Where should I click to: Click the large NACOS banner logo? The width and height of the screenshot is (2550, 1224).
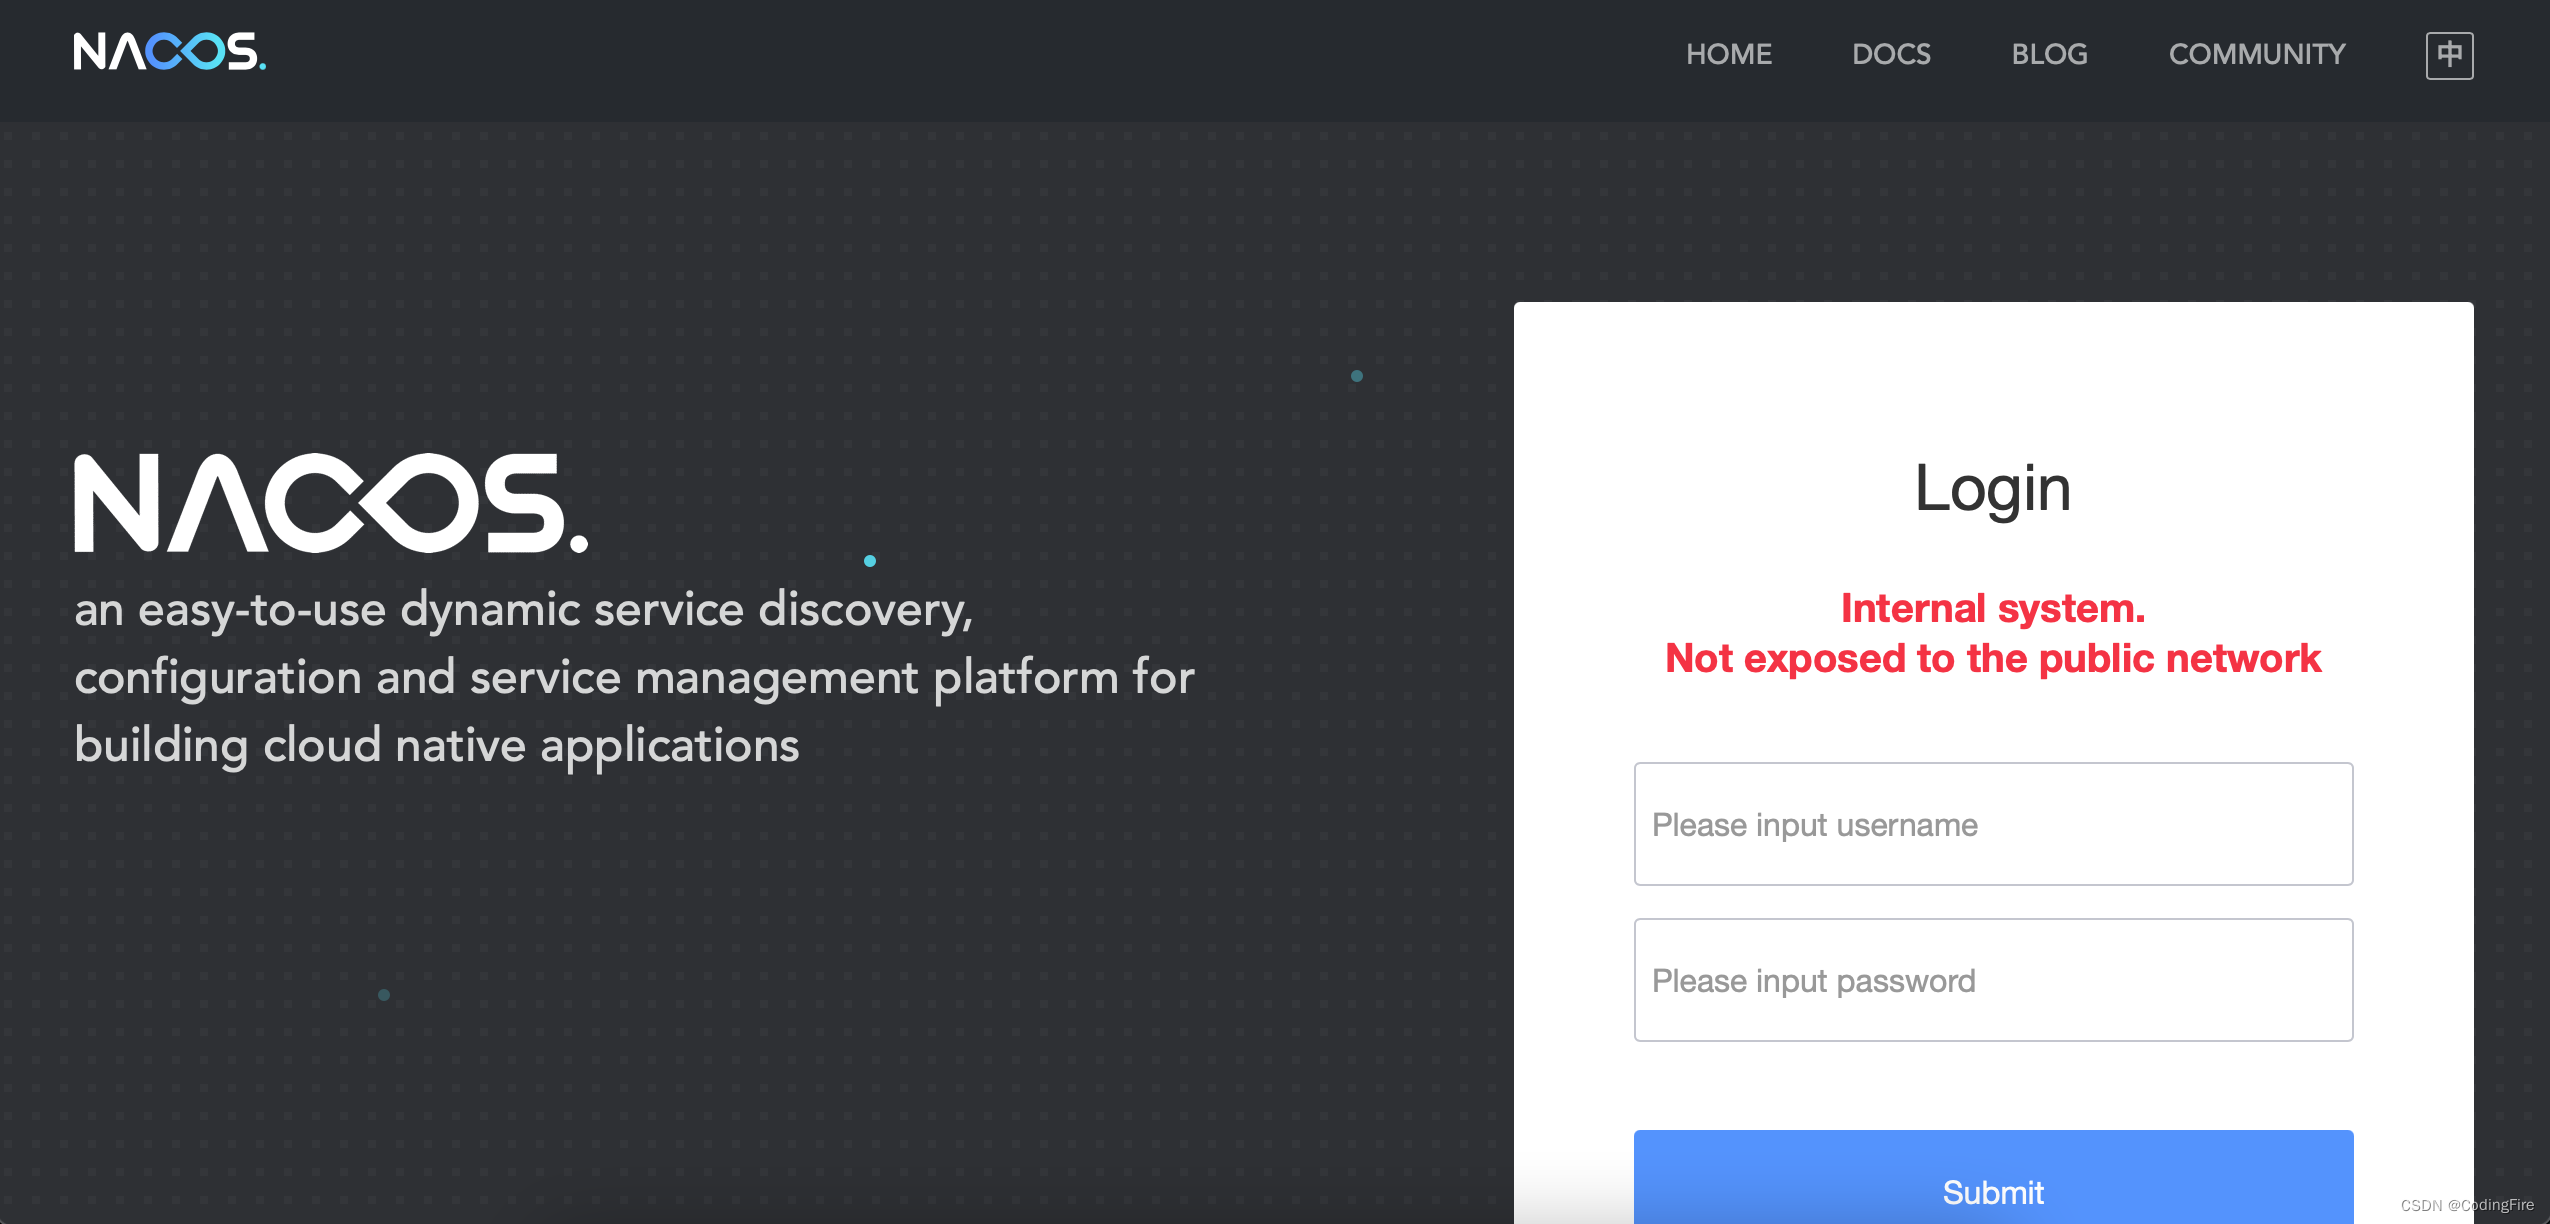point(331,503)
